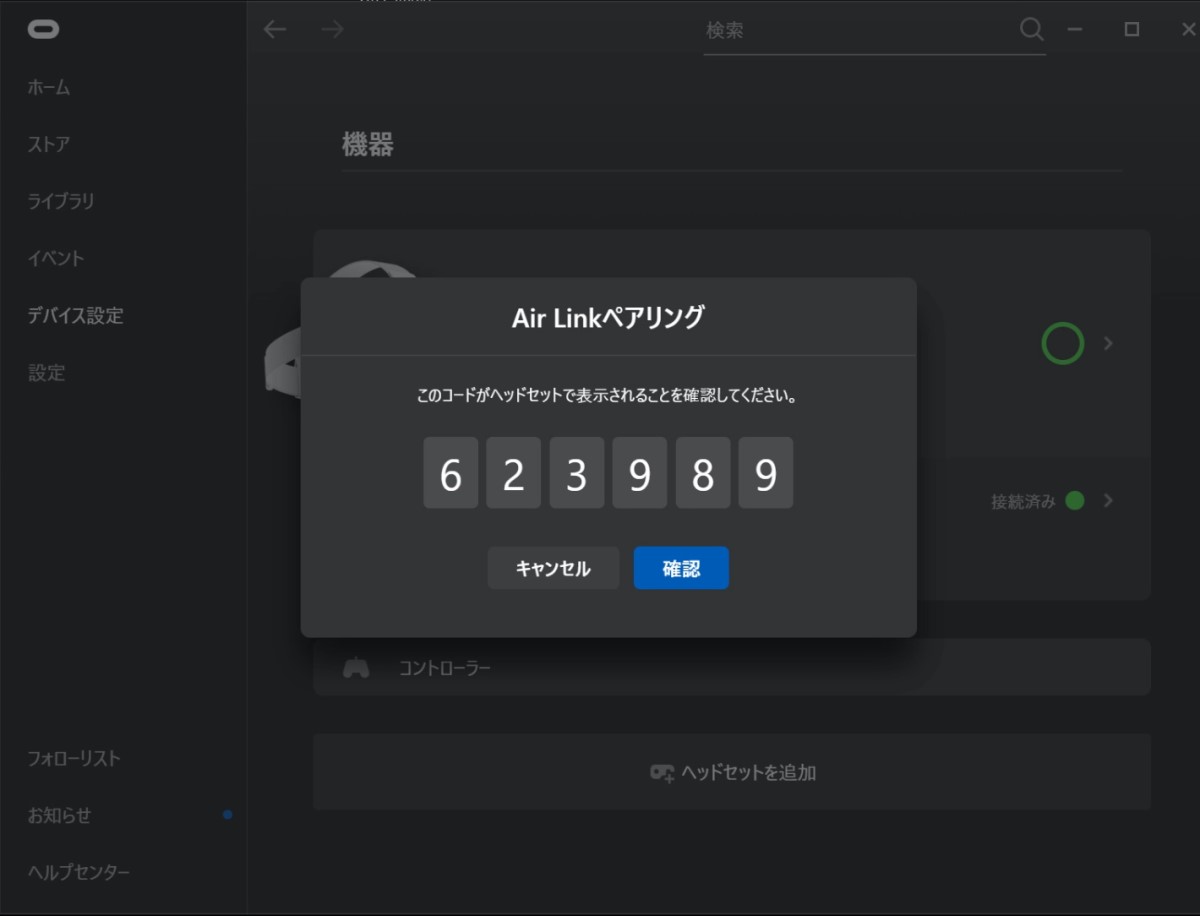Screen dimensions: 1200x916
Task: Open ストア in the sidebar
Action: [x=49, y=144]
